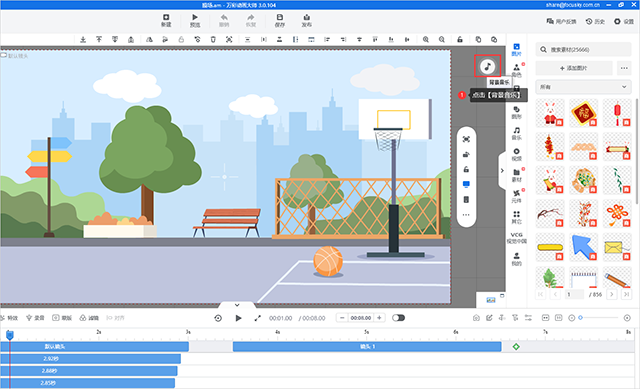Open the 音乐 music tab in sidebar
This screenshot has height=389, width=640.
click(516, 133)
